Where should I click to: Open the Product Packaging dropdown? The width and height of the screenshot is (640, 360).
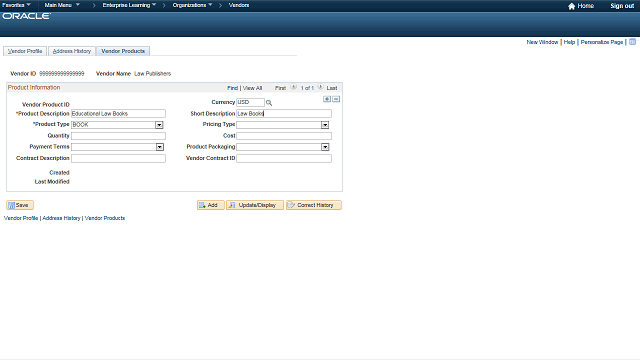(325, 147)
